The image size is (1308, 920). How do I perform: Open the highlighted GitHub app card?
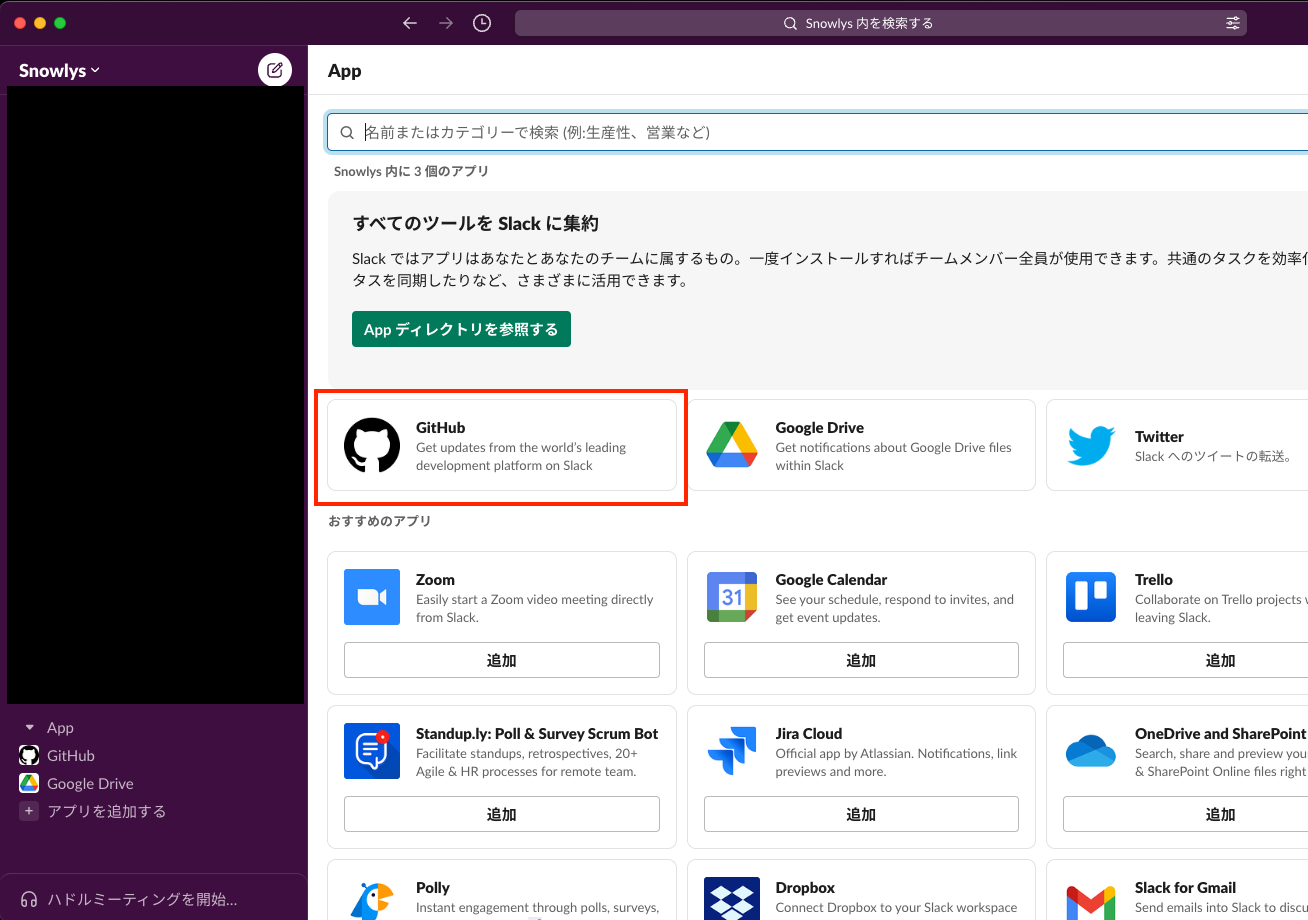(500, 445)
